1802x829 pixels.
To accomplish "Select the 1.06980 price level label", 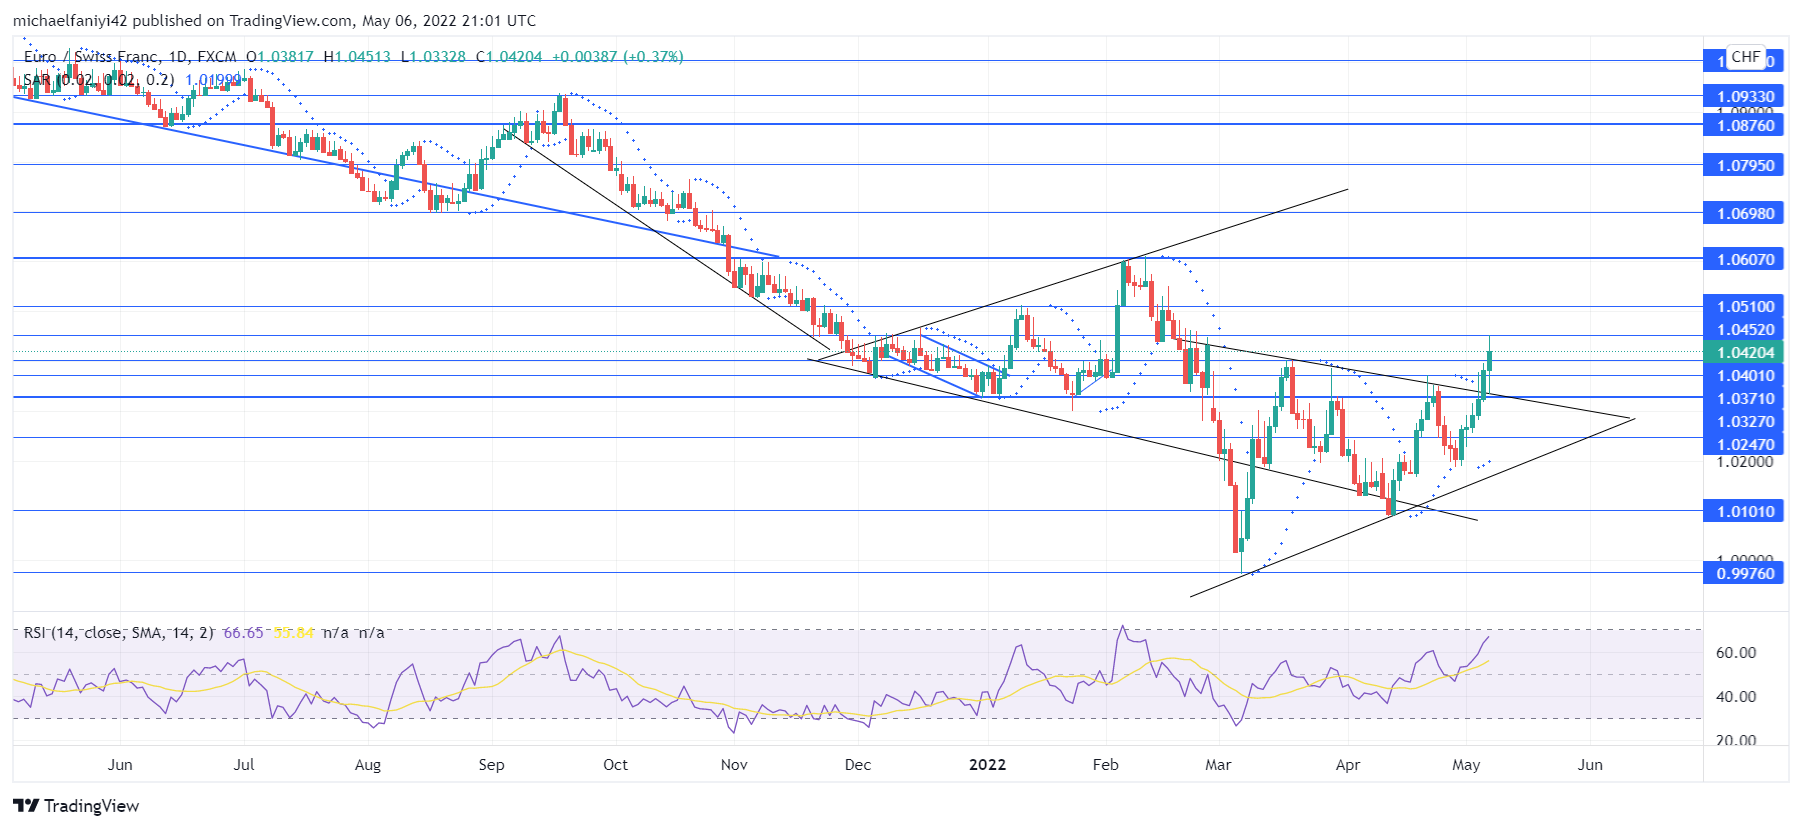I will click(x=1744, y=214).
